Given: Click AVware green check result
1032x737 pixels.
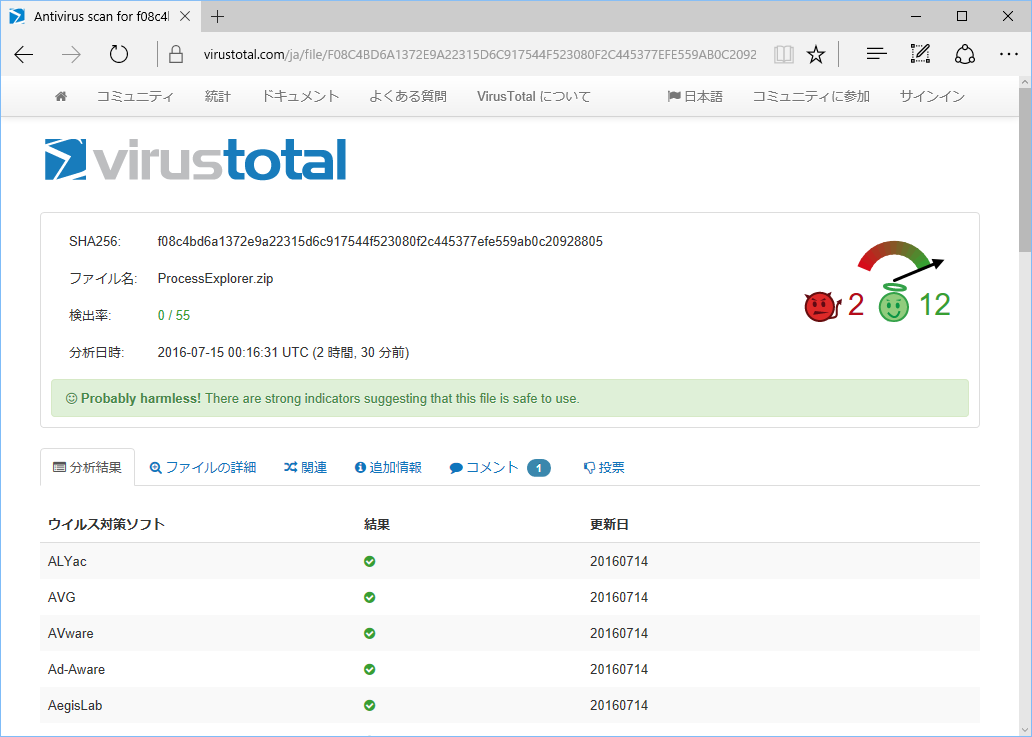Looking at the screenshot, I should 370,633.
